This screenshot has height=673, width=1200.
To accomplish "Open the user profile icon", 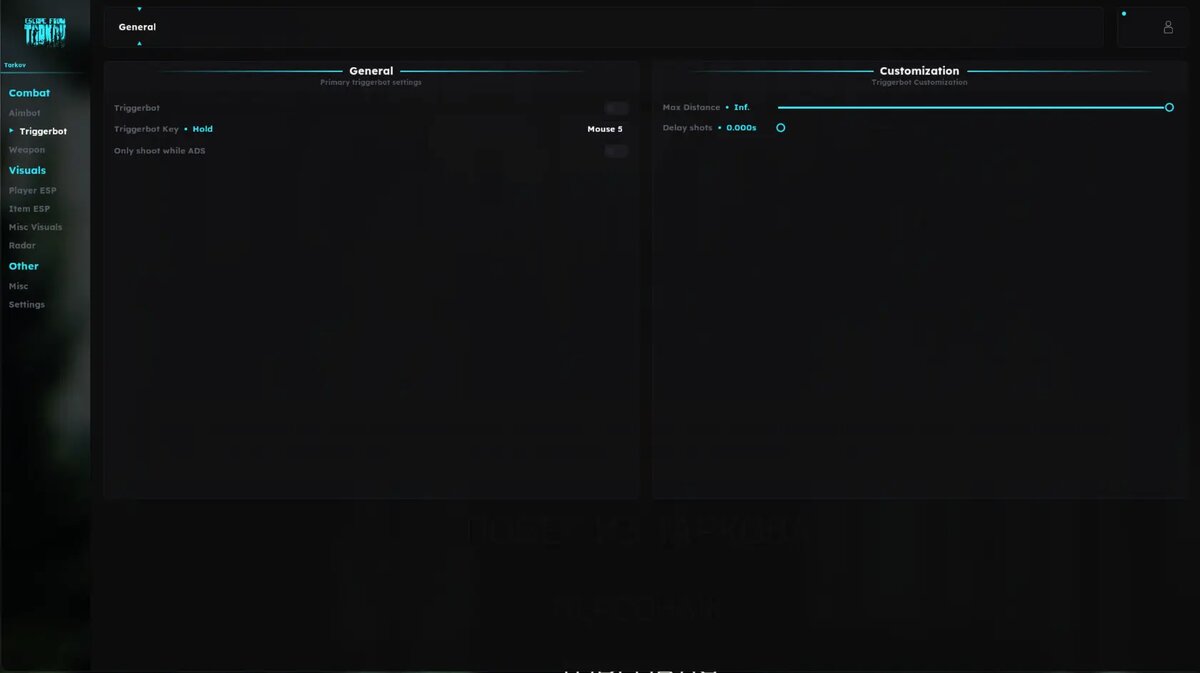I will 1168,28.
